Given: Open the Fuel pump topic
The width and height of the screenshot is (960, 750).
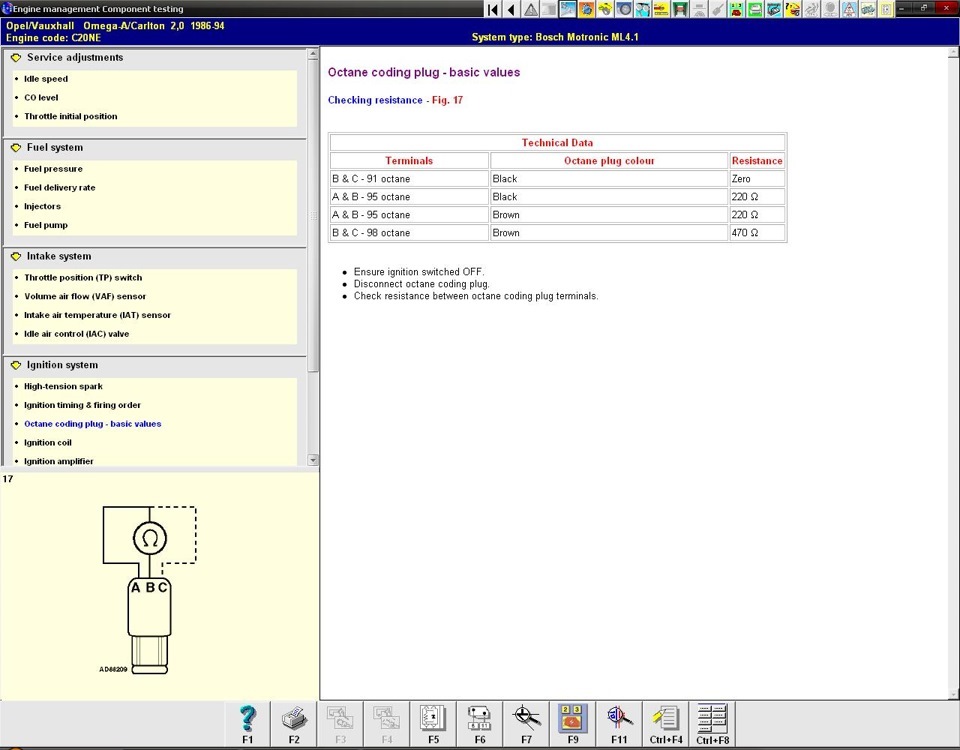Looking at the screenshot, I should tap(46, 225).
